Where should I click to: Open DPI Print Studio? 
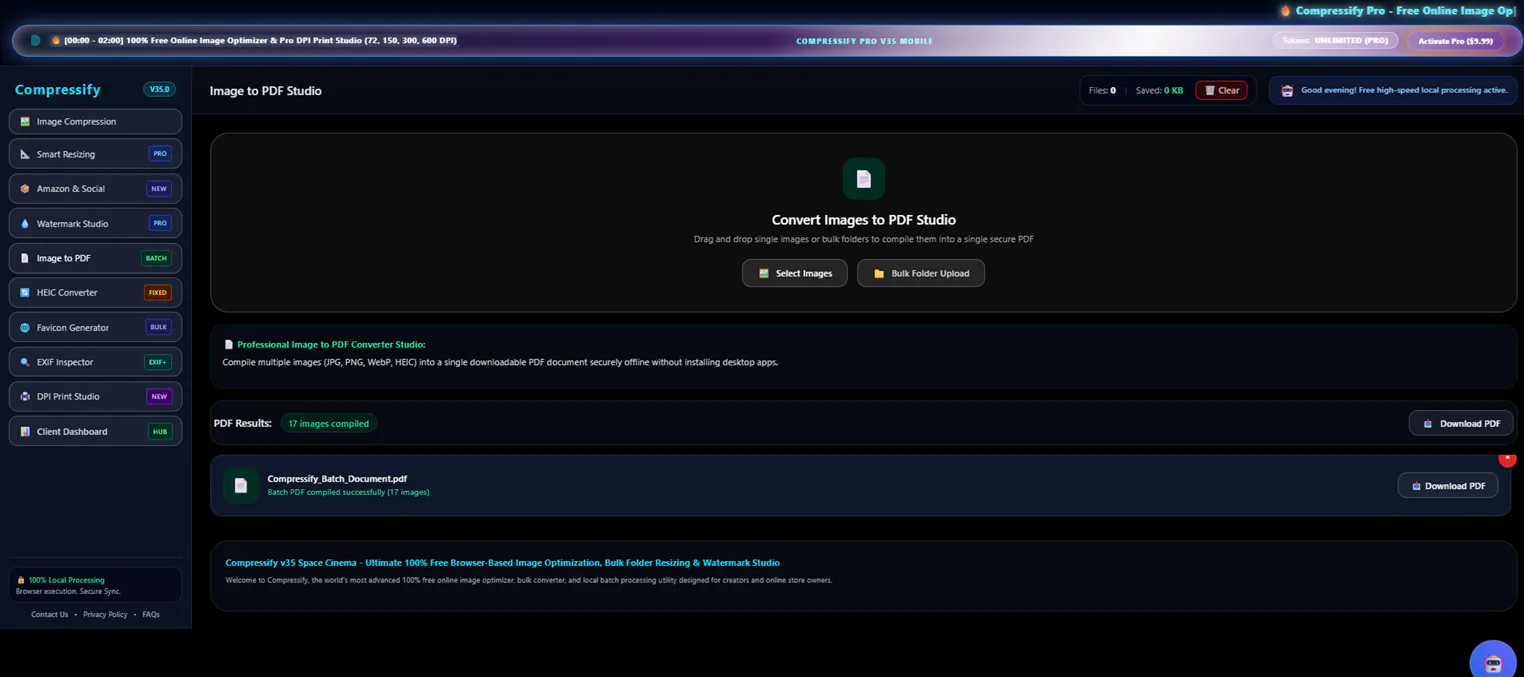click(x=95, y=396)
